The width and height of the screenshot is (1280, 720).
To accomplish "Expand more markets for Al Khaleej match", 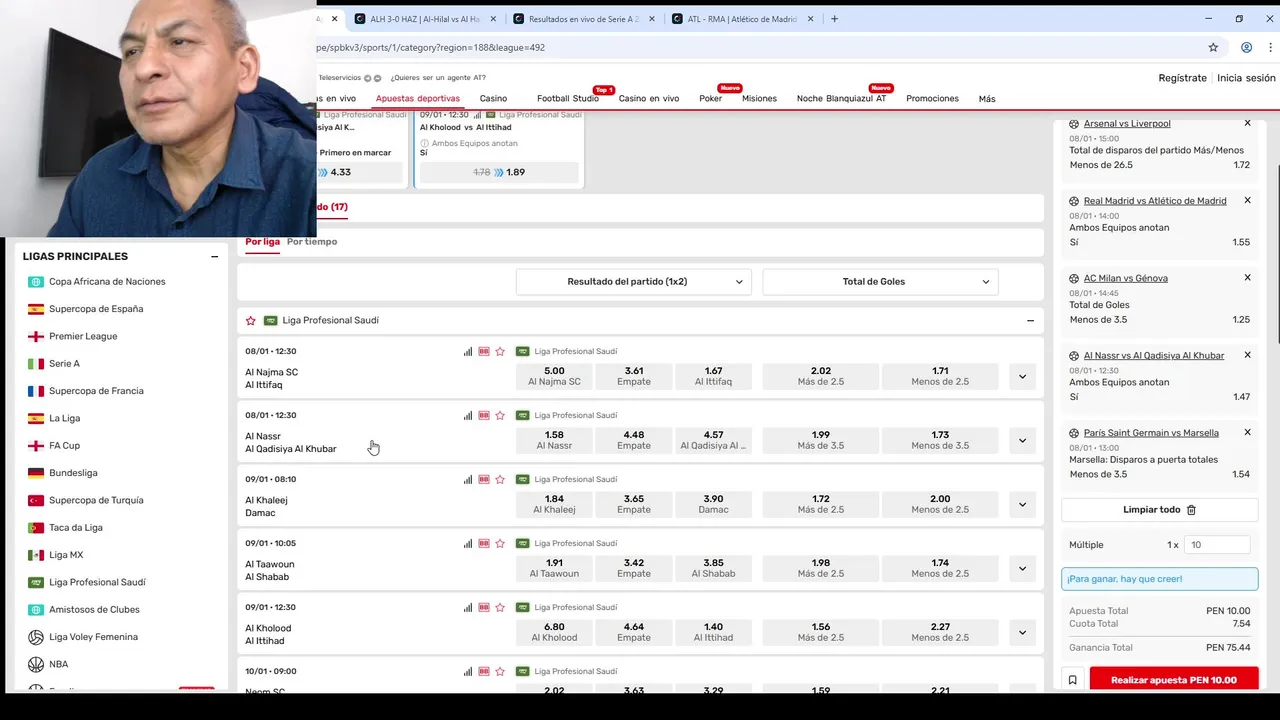I will click(x=1022, y=505).
